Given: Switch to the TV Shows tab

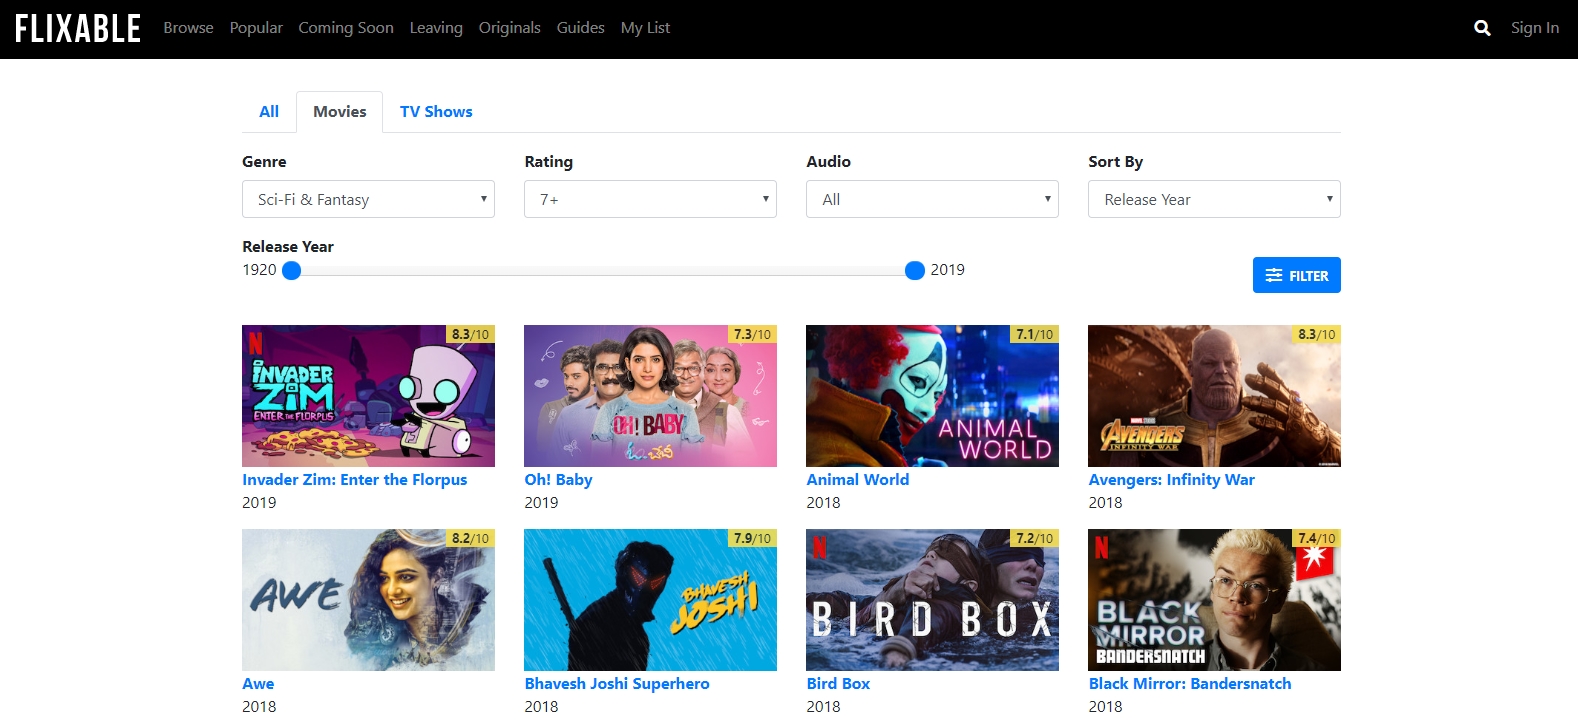Looking at the screenshot, I should [436, 112].
